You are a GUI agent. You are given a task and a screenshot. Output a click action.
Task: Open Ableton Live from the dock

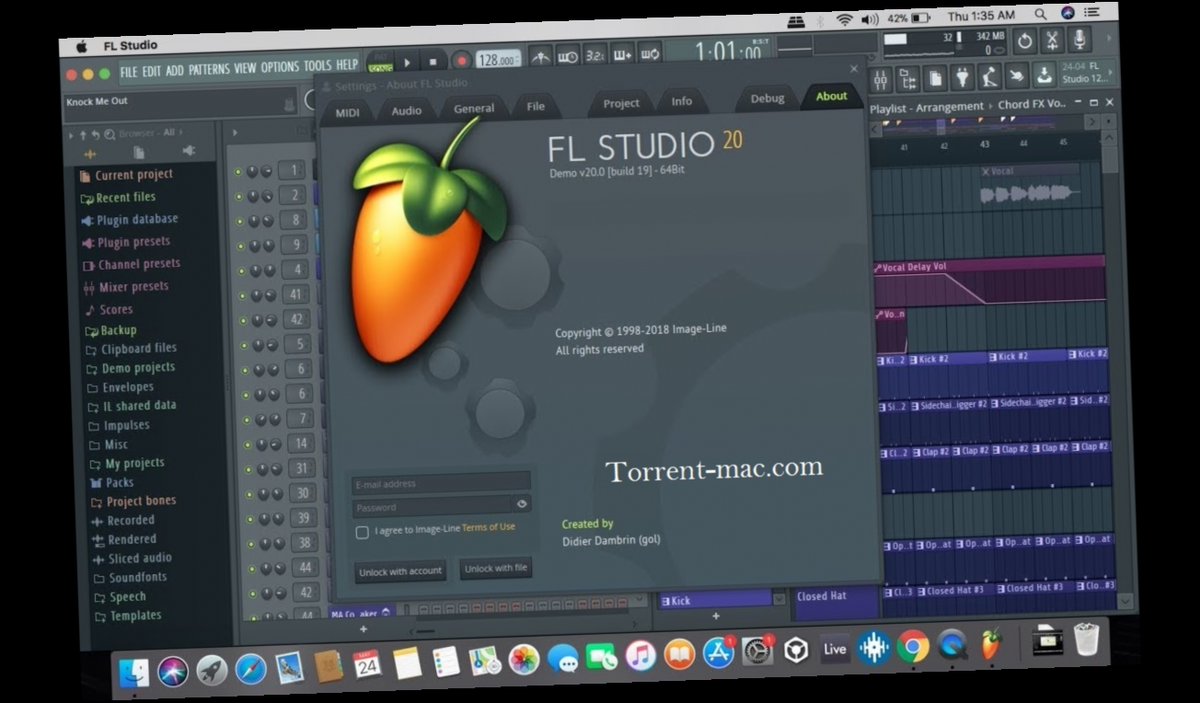coord(834,650)
